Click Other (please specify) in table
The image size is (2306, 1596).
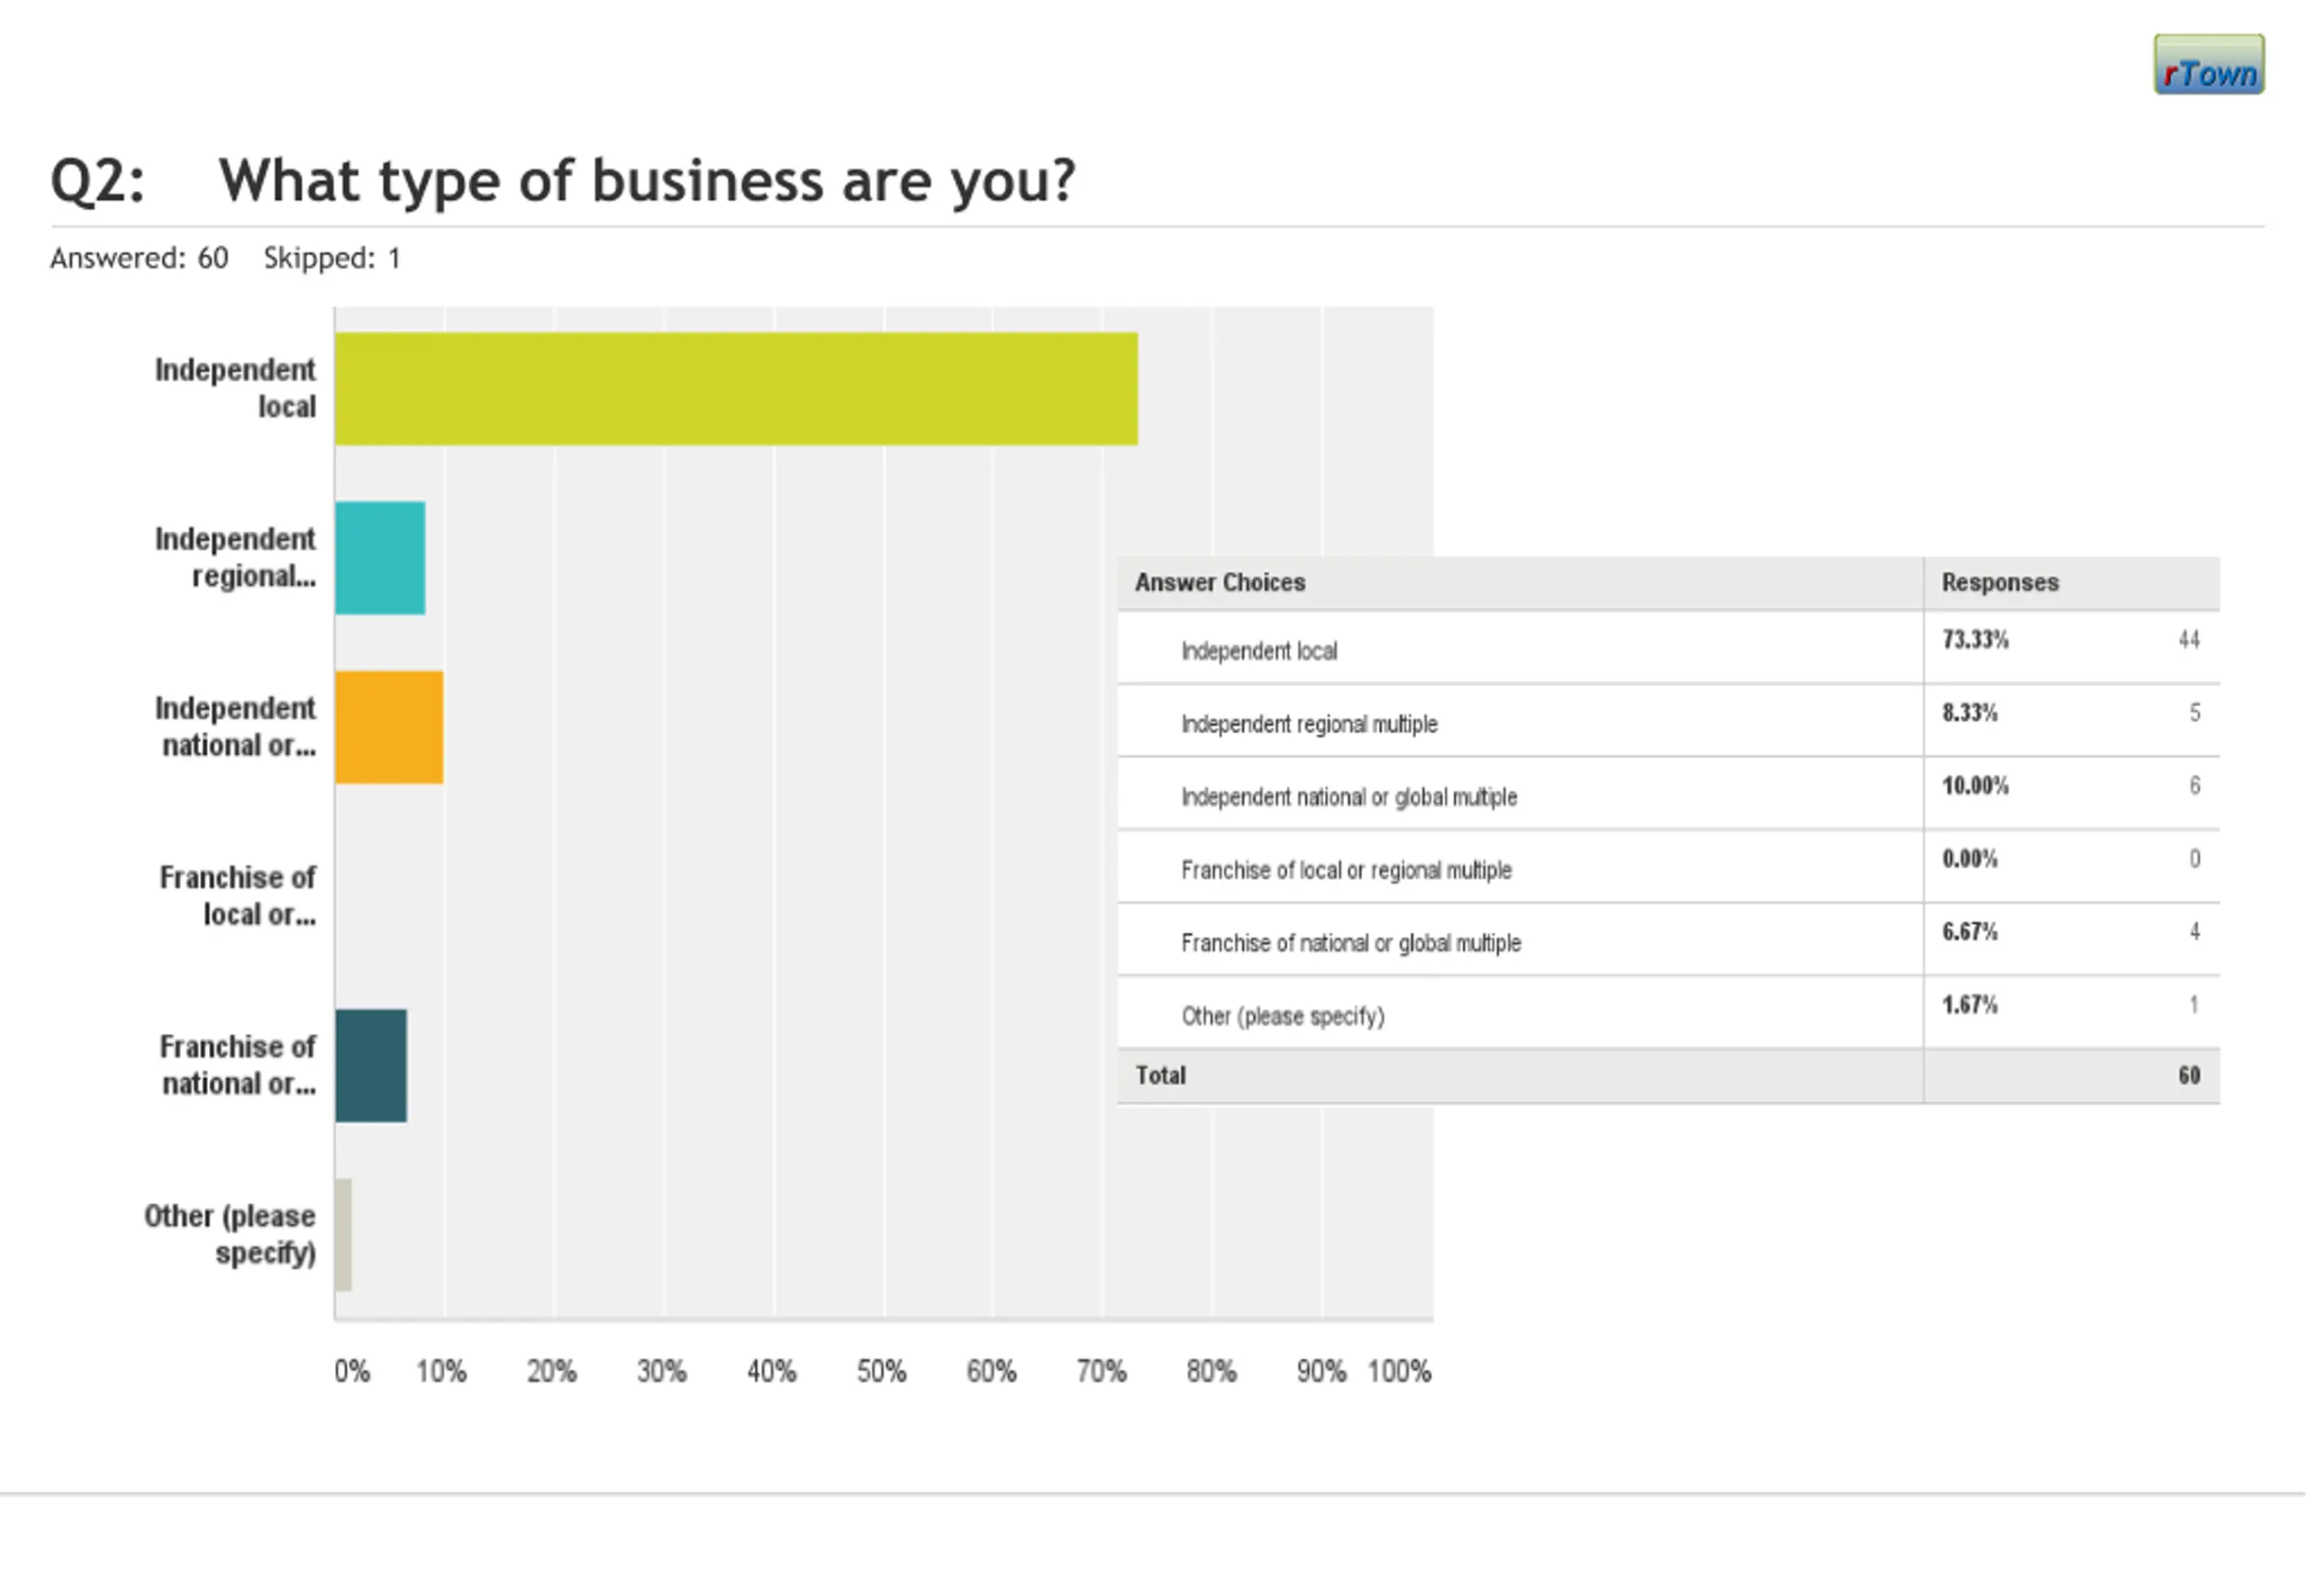(1283, 1016)
